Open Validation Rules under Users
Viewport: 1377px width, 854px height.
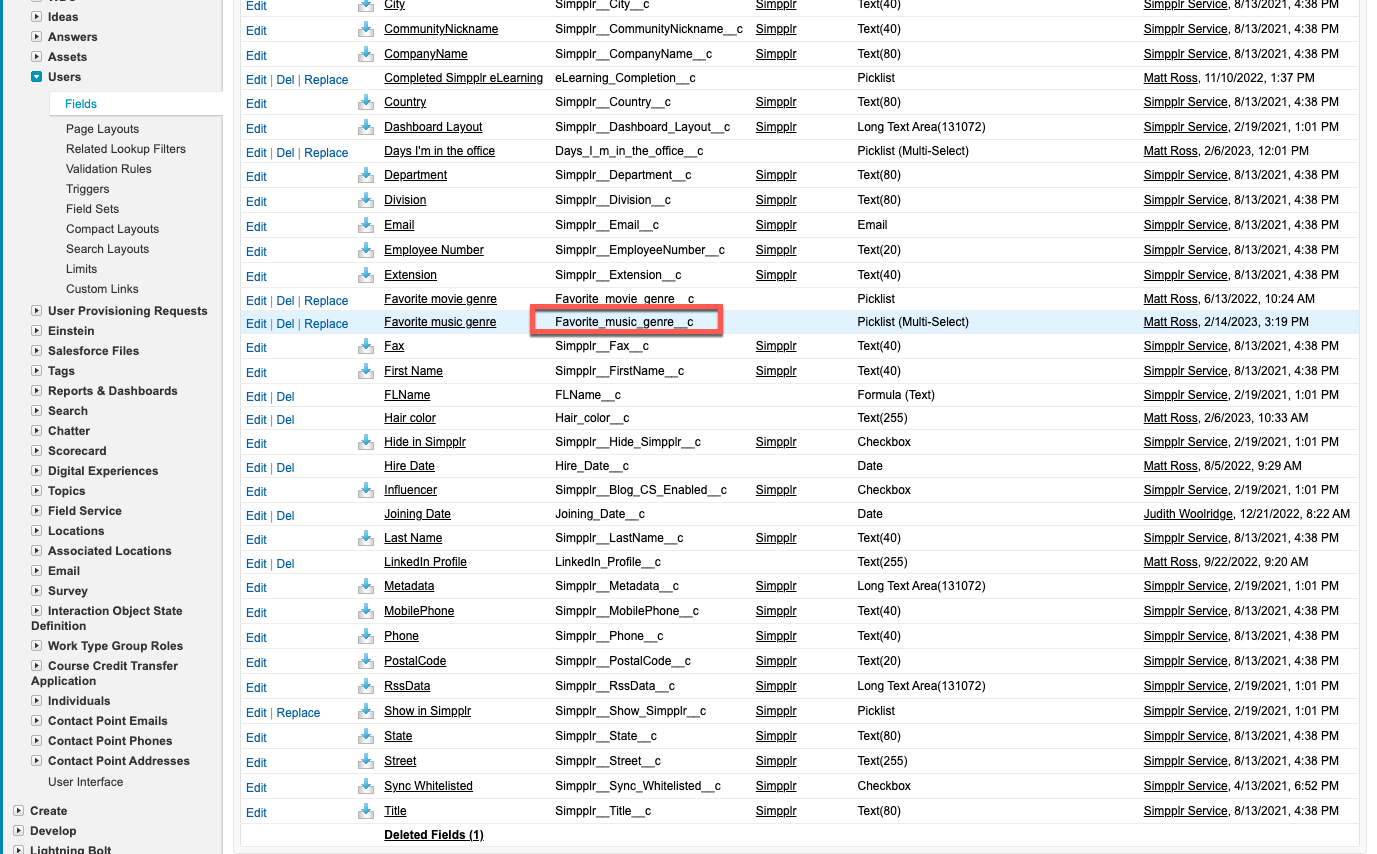pos(109,169)
